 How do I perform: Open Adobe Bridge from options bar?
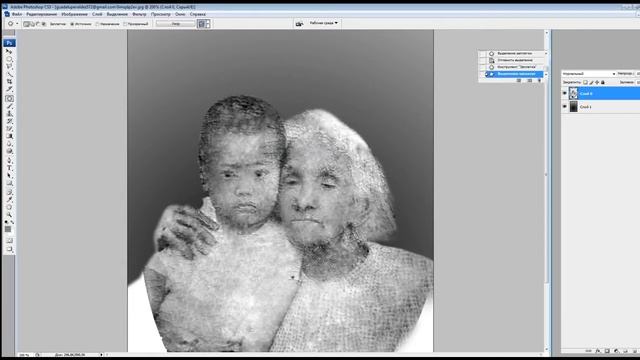click(299, 24)
